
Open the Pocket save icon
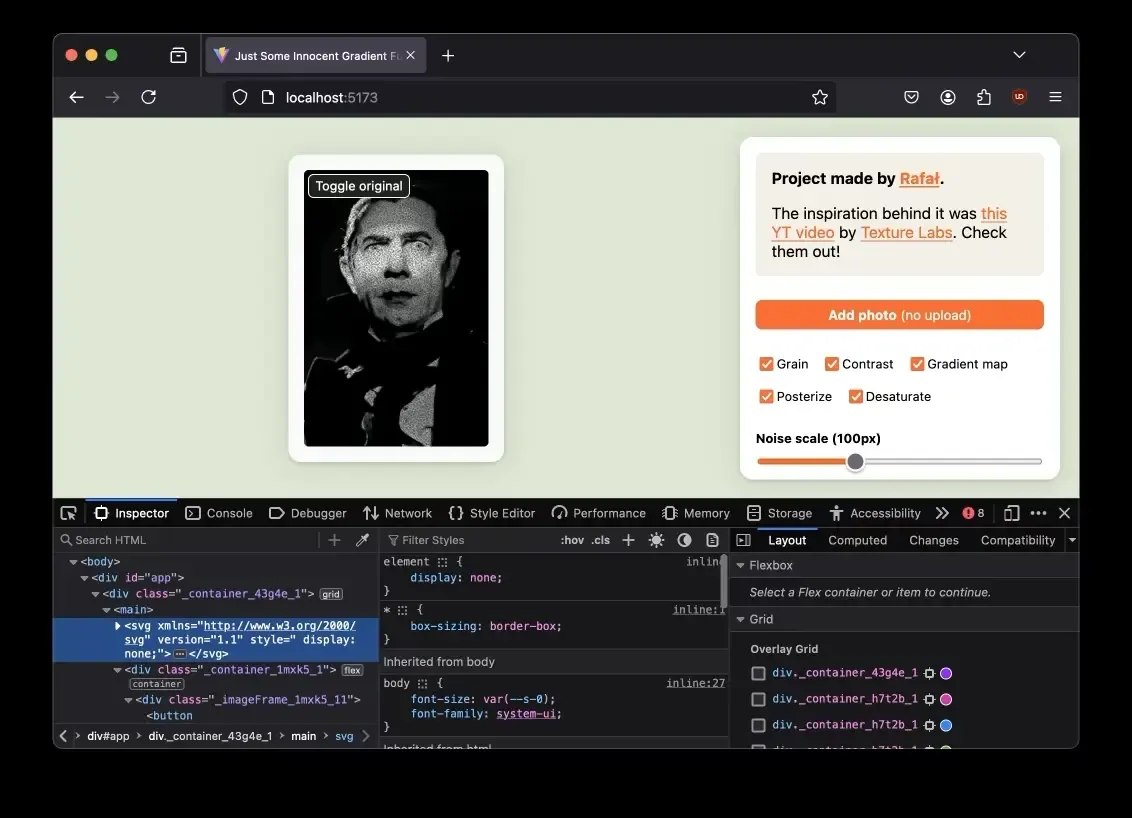pyautogui.click(x=911, y=97)
